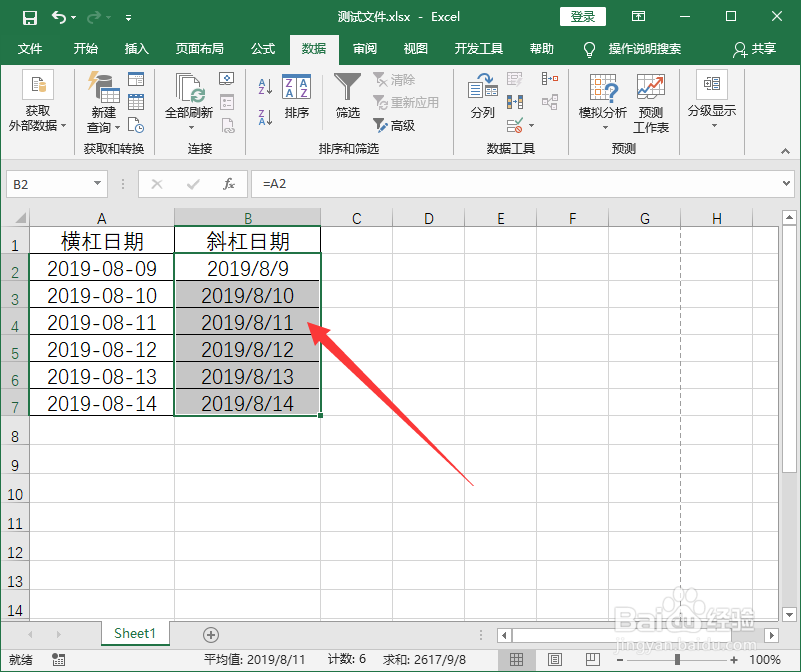The width and height of the screenshot is (801, 672).
Task: Click Connections icon in 连接 group
Action: click(x=227, y=79)
